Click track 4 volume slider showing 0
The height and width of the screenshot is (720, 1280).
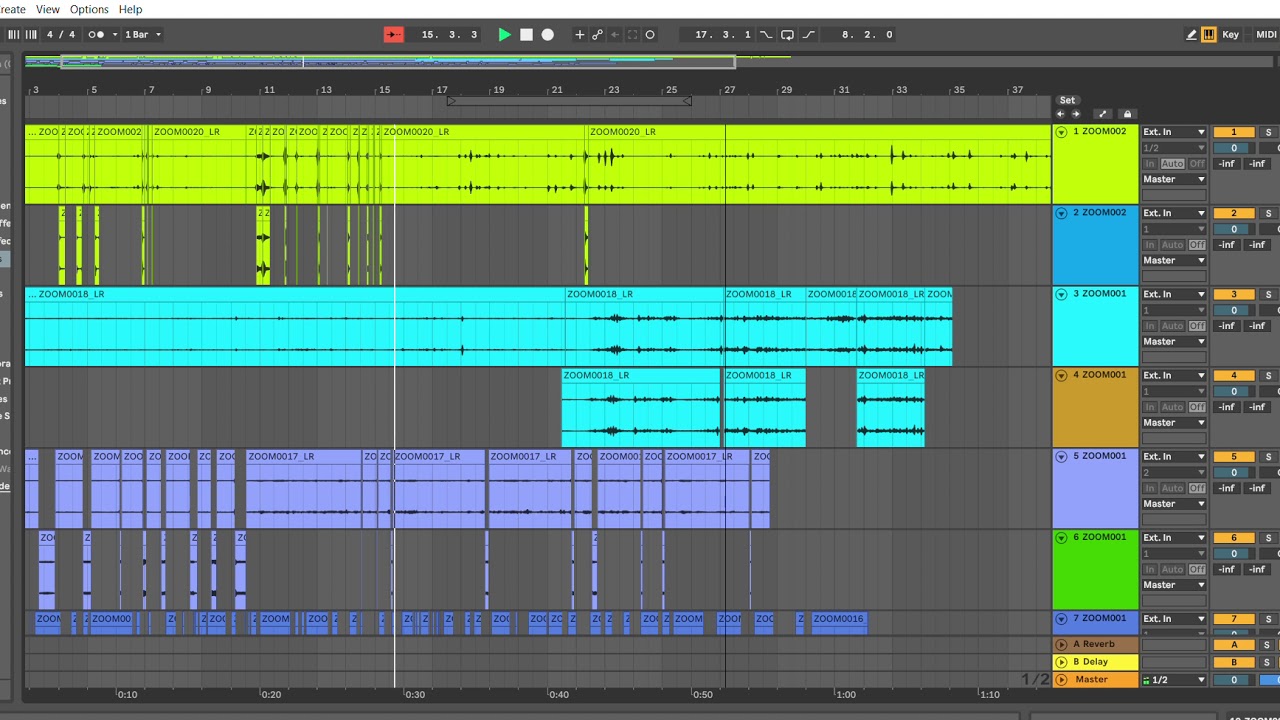[1233, 391]
